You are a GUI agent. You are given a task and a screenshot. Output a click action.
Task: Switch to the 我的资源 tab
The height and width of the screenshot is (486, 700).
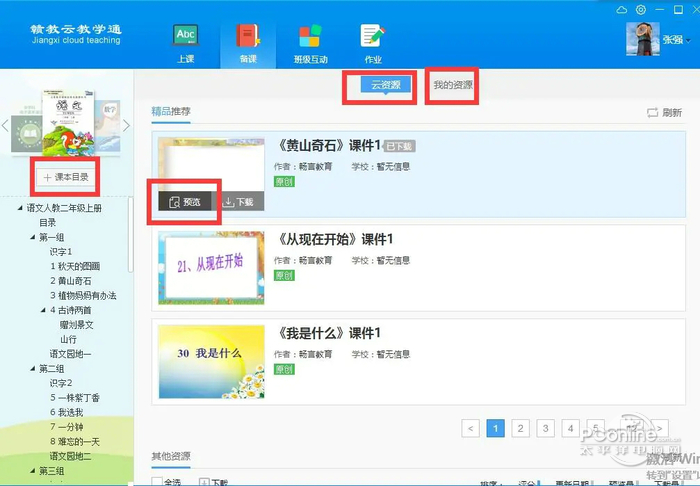453,85
